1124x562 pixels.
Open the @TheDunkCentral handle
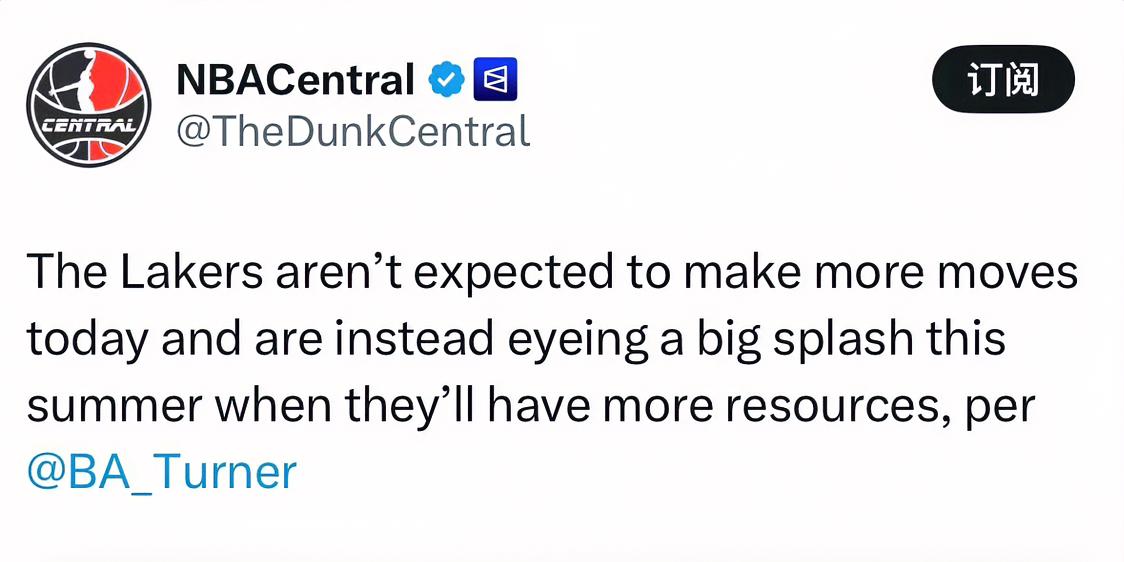(352, 131)
